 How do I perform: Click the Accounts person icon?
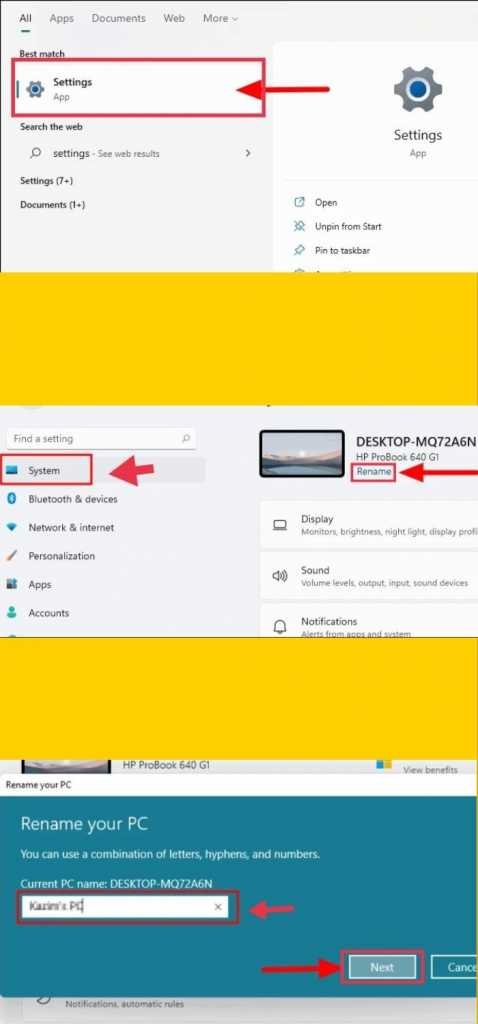click(x=11, y=613)
